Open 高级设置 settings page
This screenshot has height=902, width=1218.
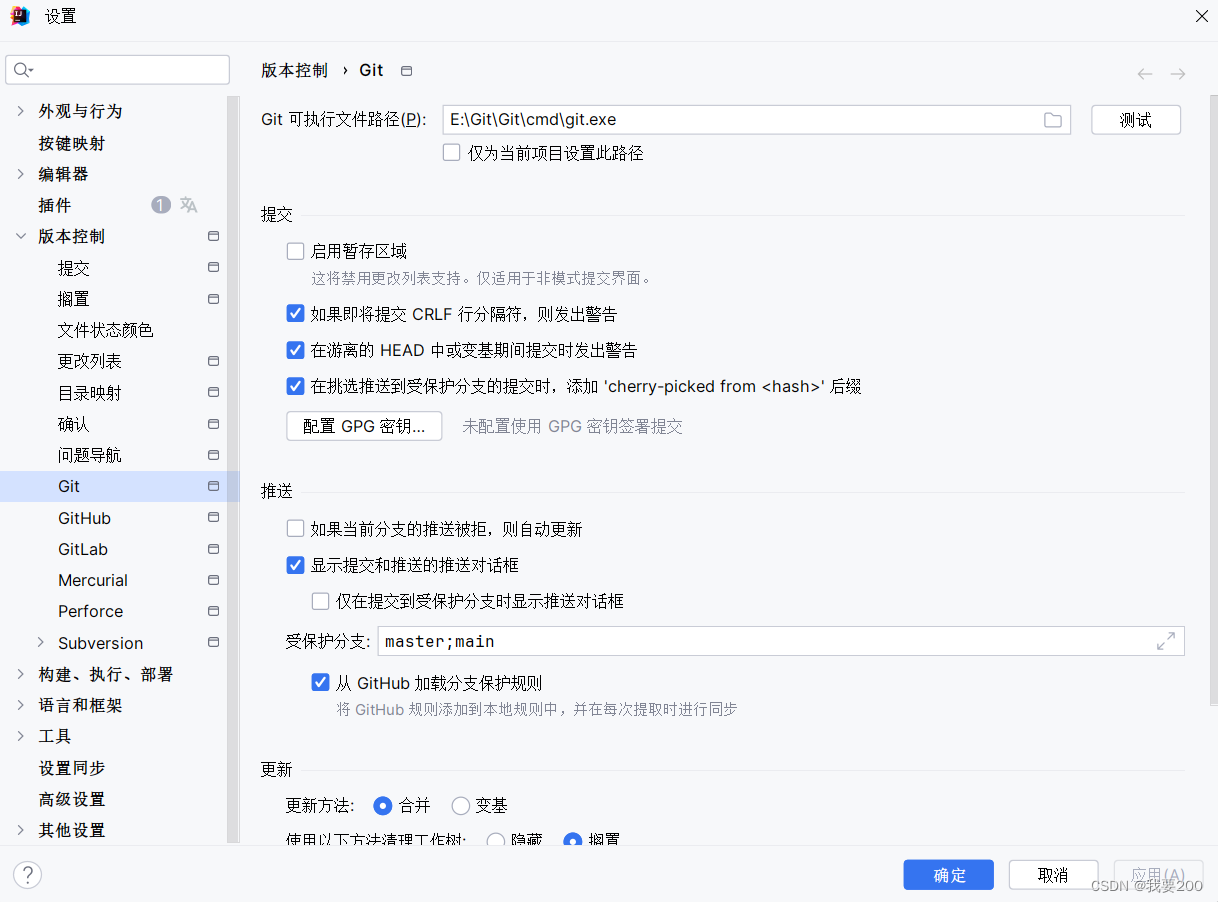click(72, 799)
